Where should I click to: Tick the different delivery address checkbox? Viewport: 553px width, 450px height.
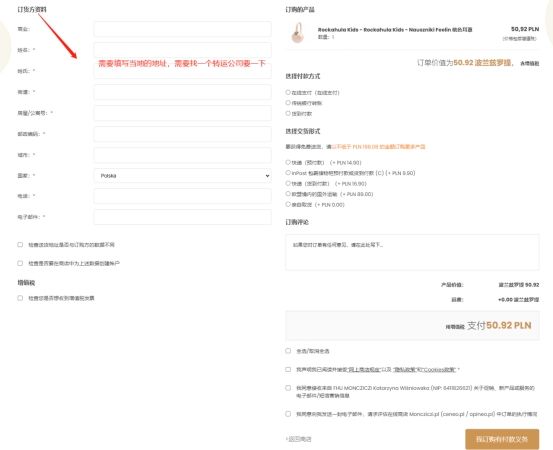pyautogui.click(x=20, y=244)
